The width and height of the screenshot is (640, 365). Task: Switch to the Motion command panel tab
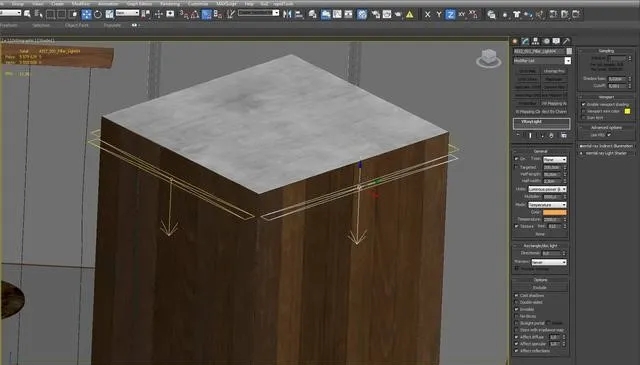click(x=546, y=41)
